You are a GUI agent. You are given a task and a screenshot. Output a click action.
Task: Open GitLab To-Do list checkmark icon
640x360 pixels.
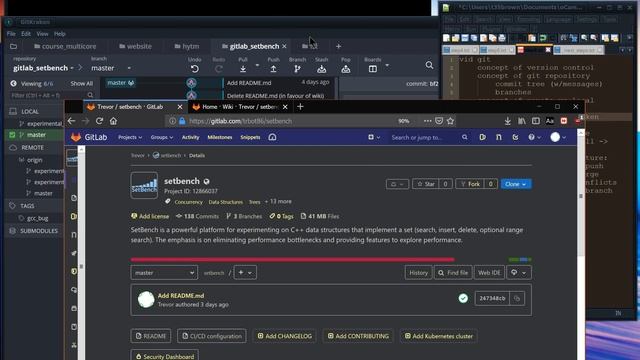click(x=515, y=137)
